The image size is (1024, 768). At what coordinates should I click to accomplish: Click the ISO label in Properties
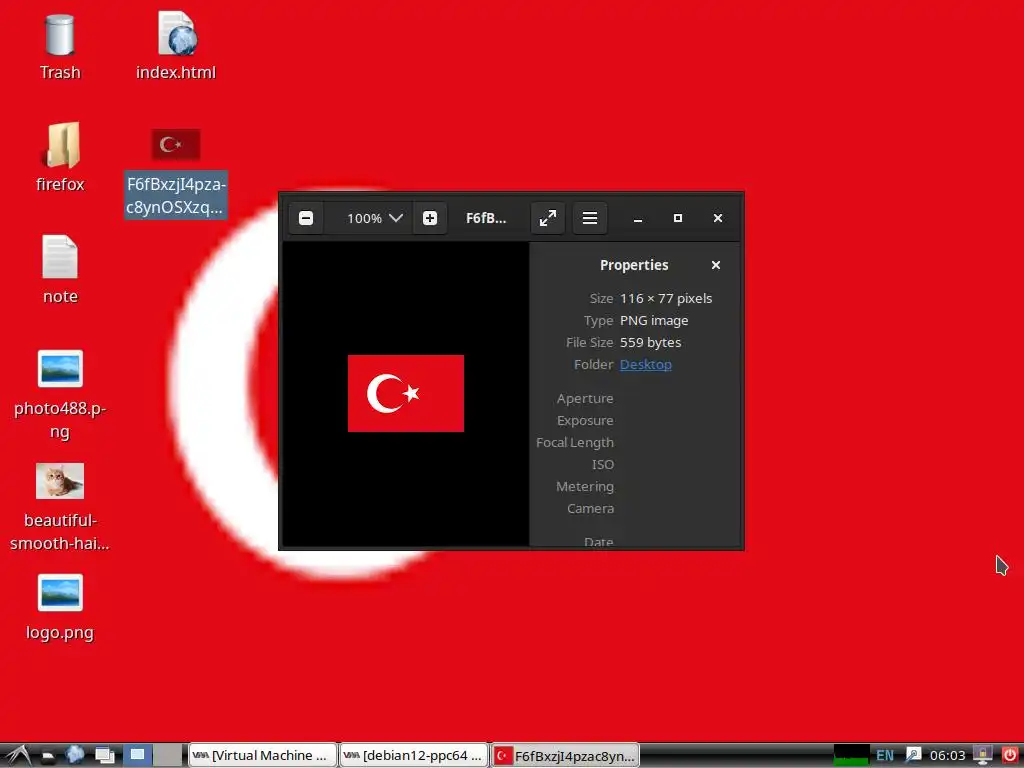click(x=603, y=464)
